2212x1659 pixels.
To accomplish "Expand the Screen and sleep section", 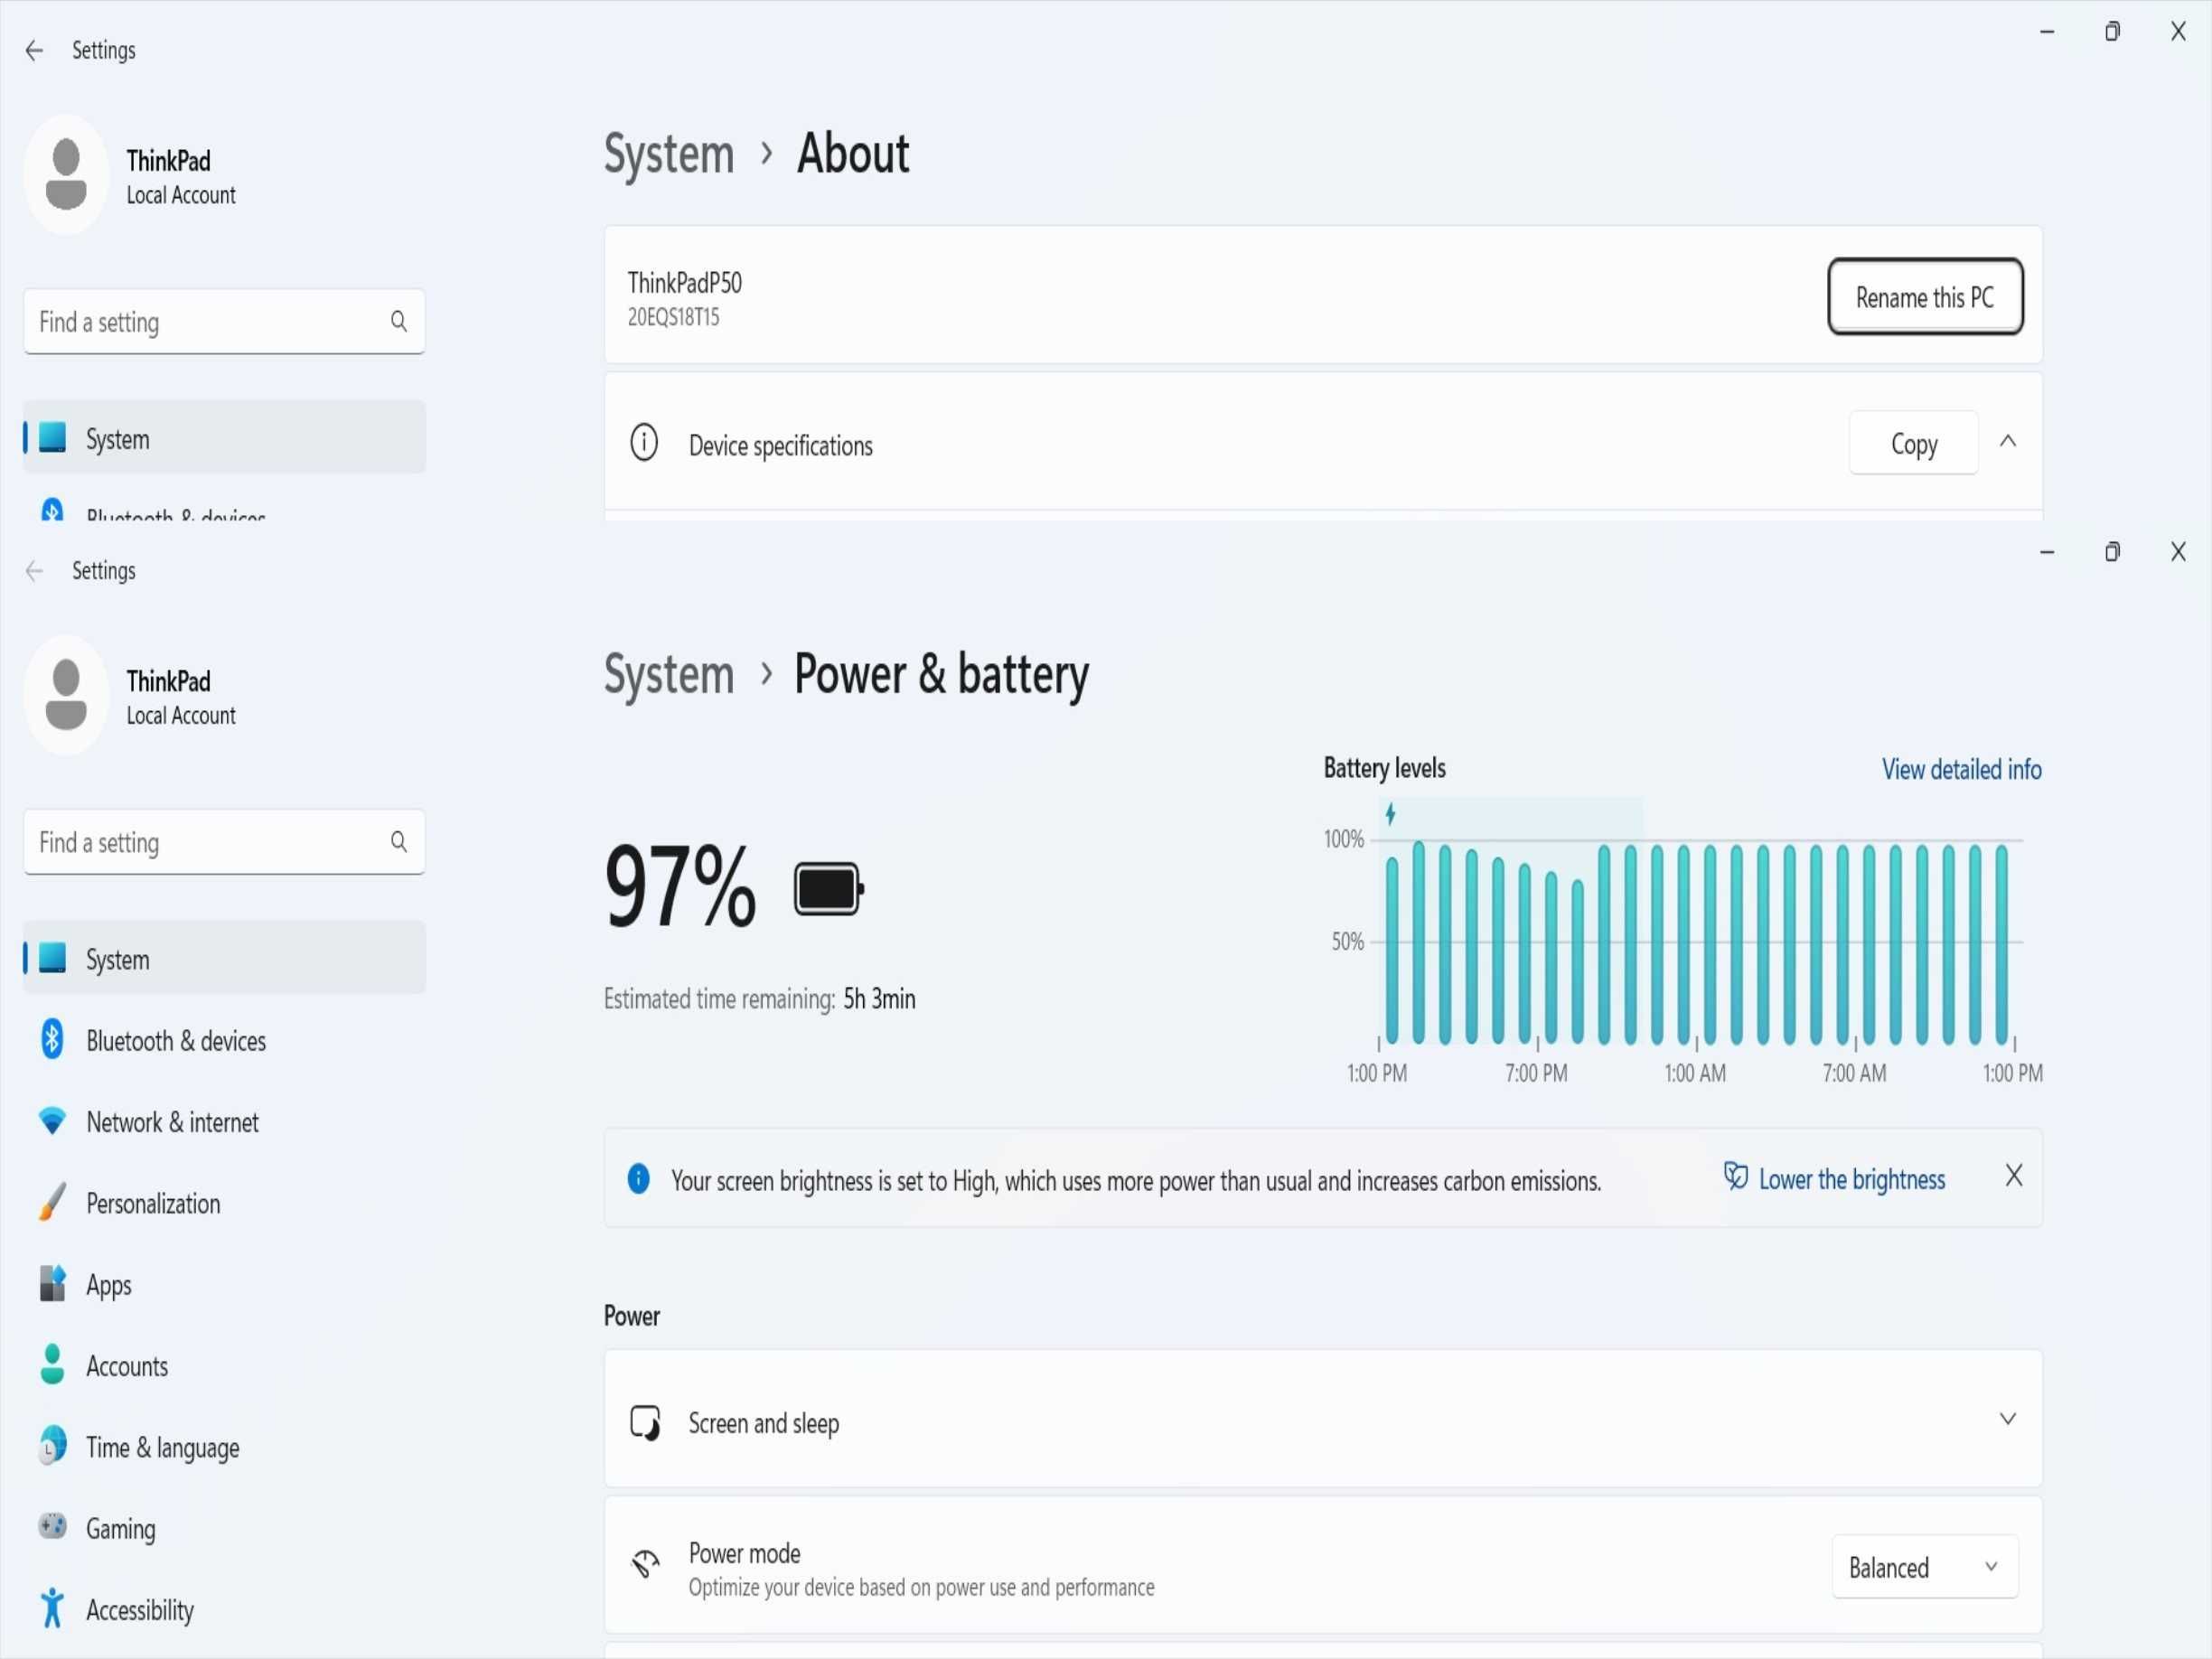I will [x=2007, y=1420].
